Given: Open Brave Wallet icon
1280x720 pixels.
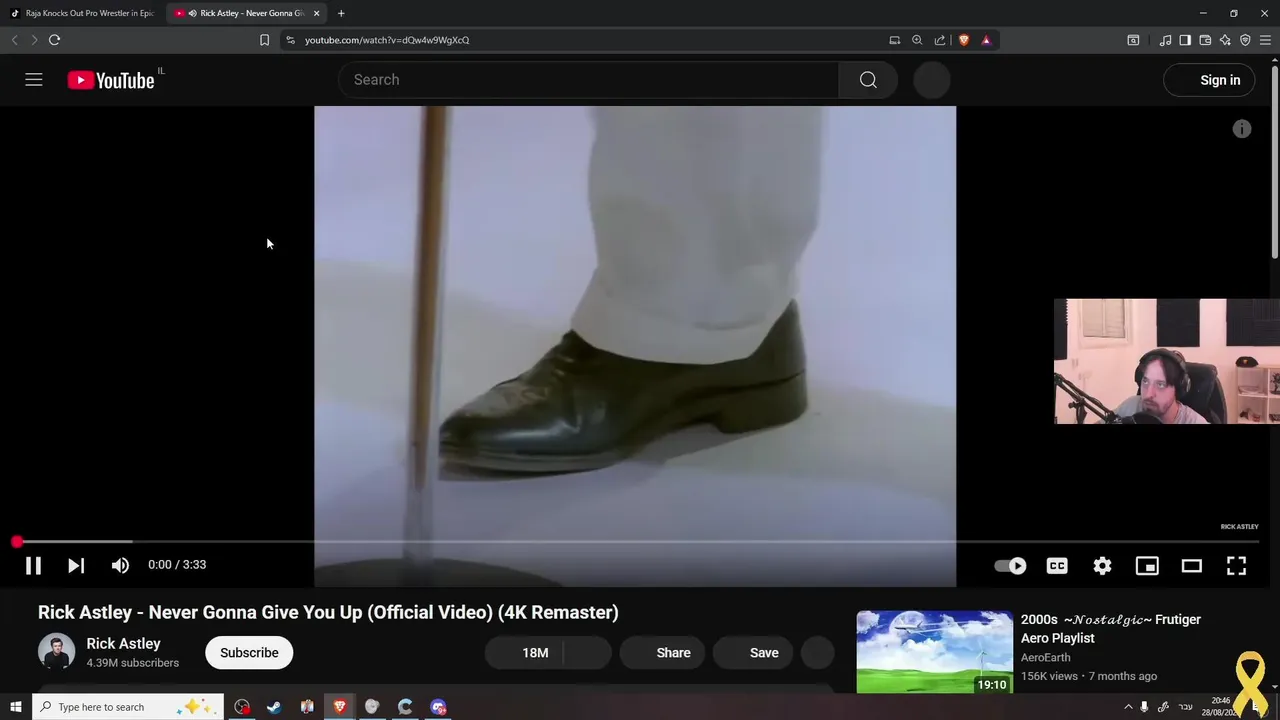Looking at the screenshot, I should 1205,40.
